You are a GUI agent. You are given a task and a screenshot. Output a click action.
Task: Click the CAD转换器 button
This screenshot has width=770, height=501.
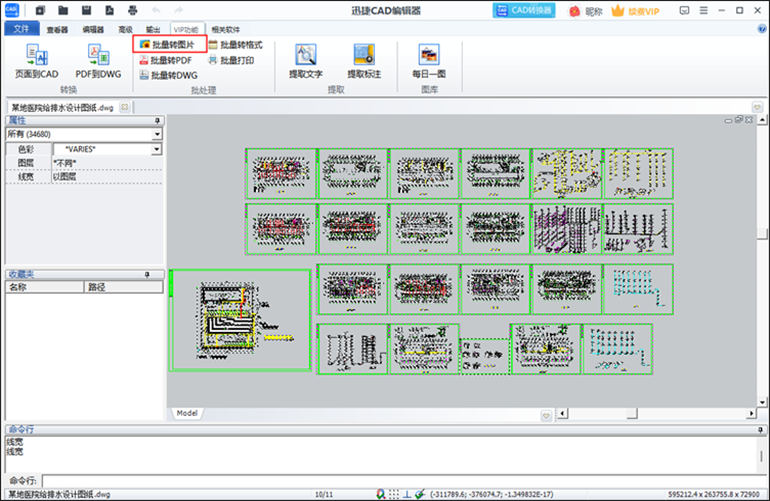524,10
